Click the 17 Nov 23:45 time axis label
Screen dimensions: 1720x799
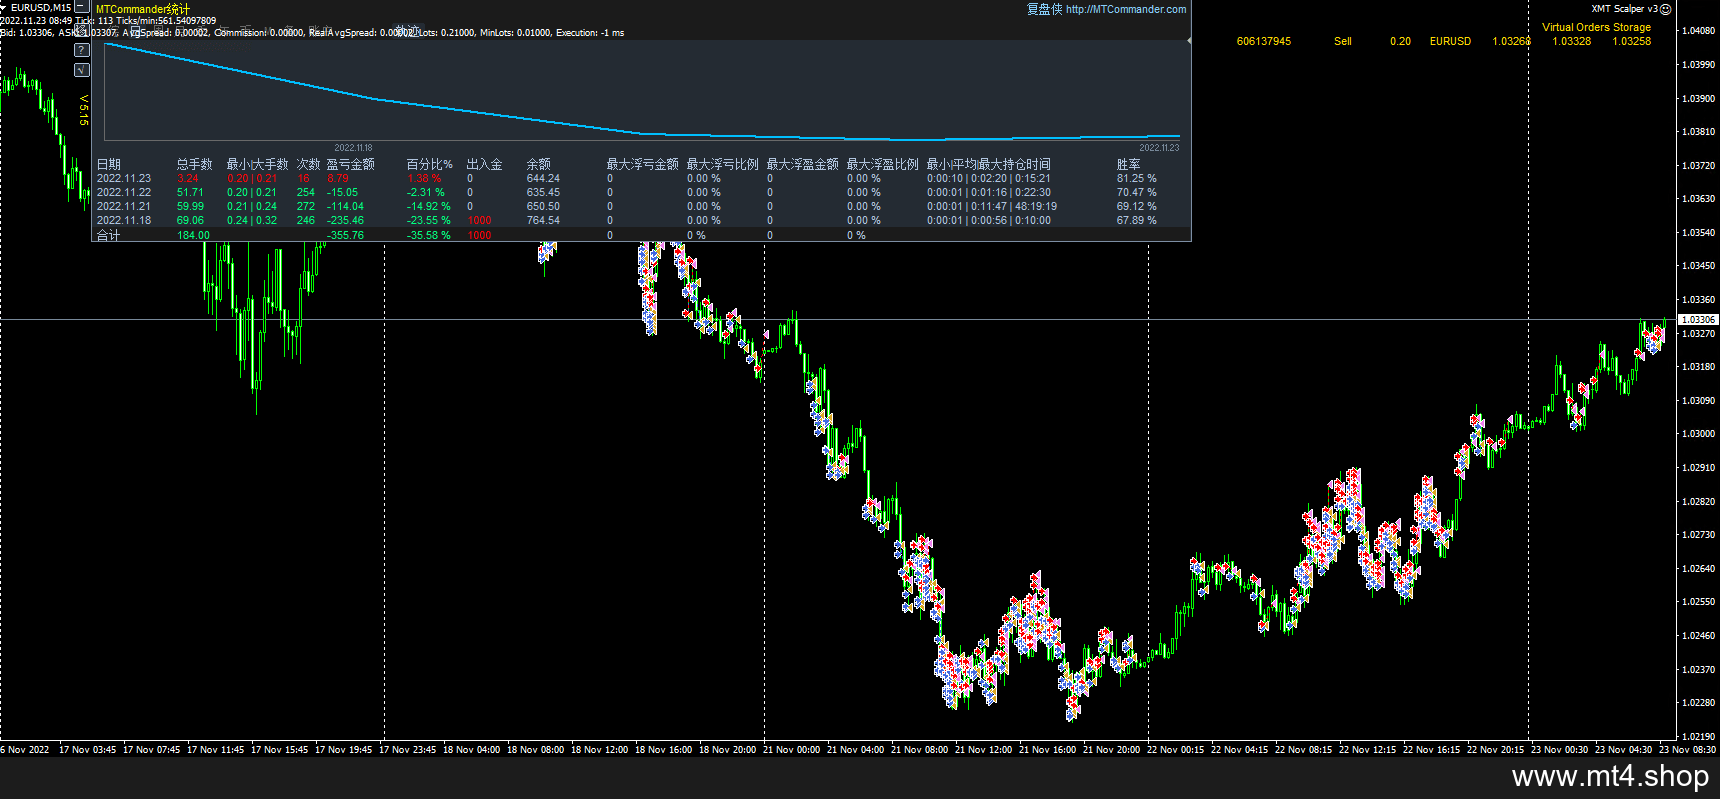(407, 749)
